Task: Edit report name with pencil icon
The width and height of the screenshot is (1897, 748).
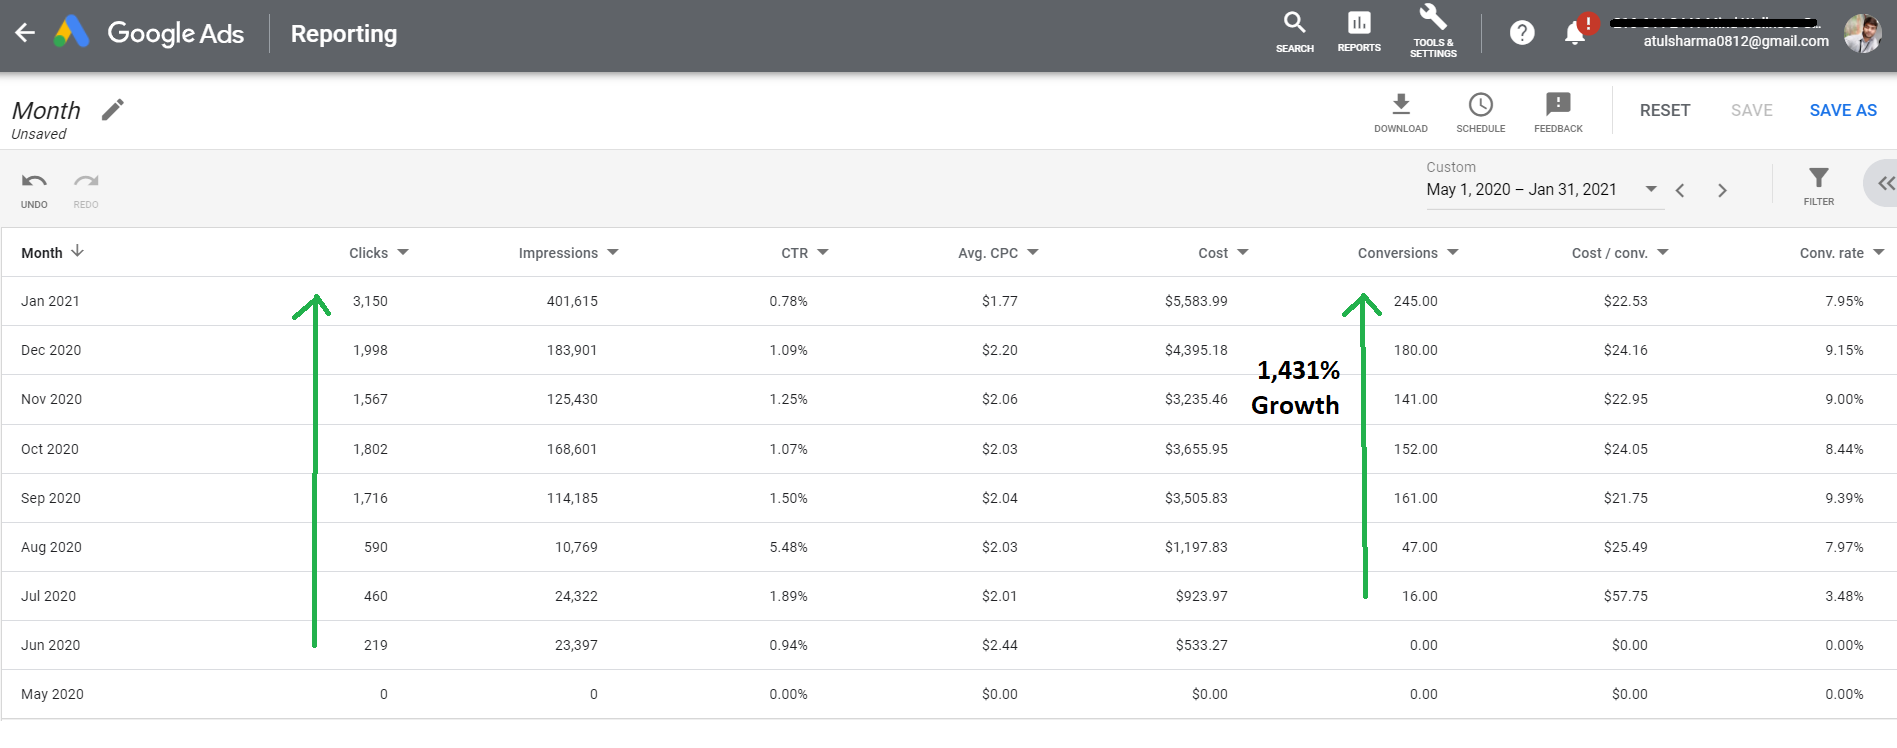Action: pos(113,109)
